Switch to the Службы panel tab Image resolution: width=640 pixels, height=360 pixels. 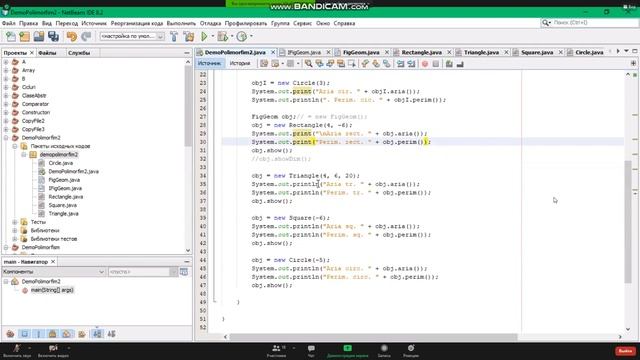coord(79,53)
